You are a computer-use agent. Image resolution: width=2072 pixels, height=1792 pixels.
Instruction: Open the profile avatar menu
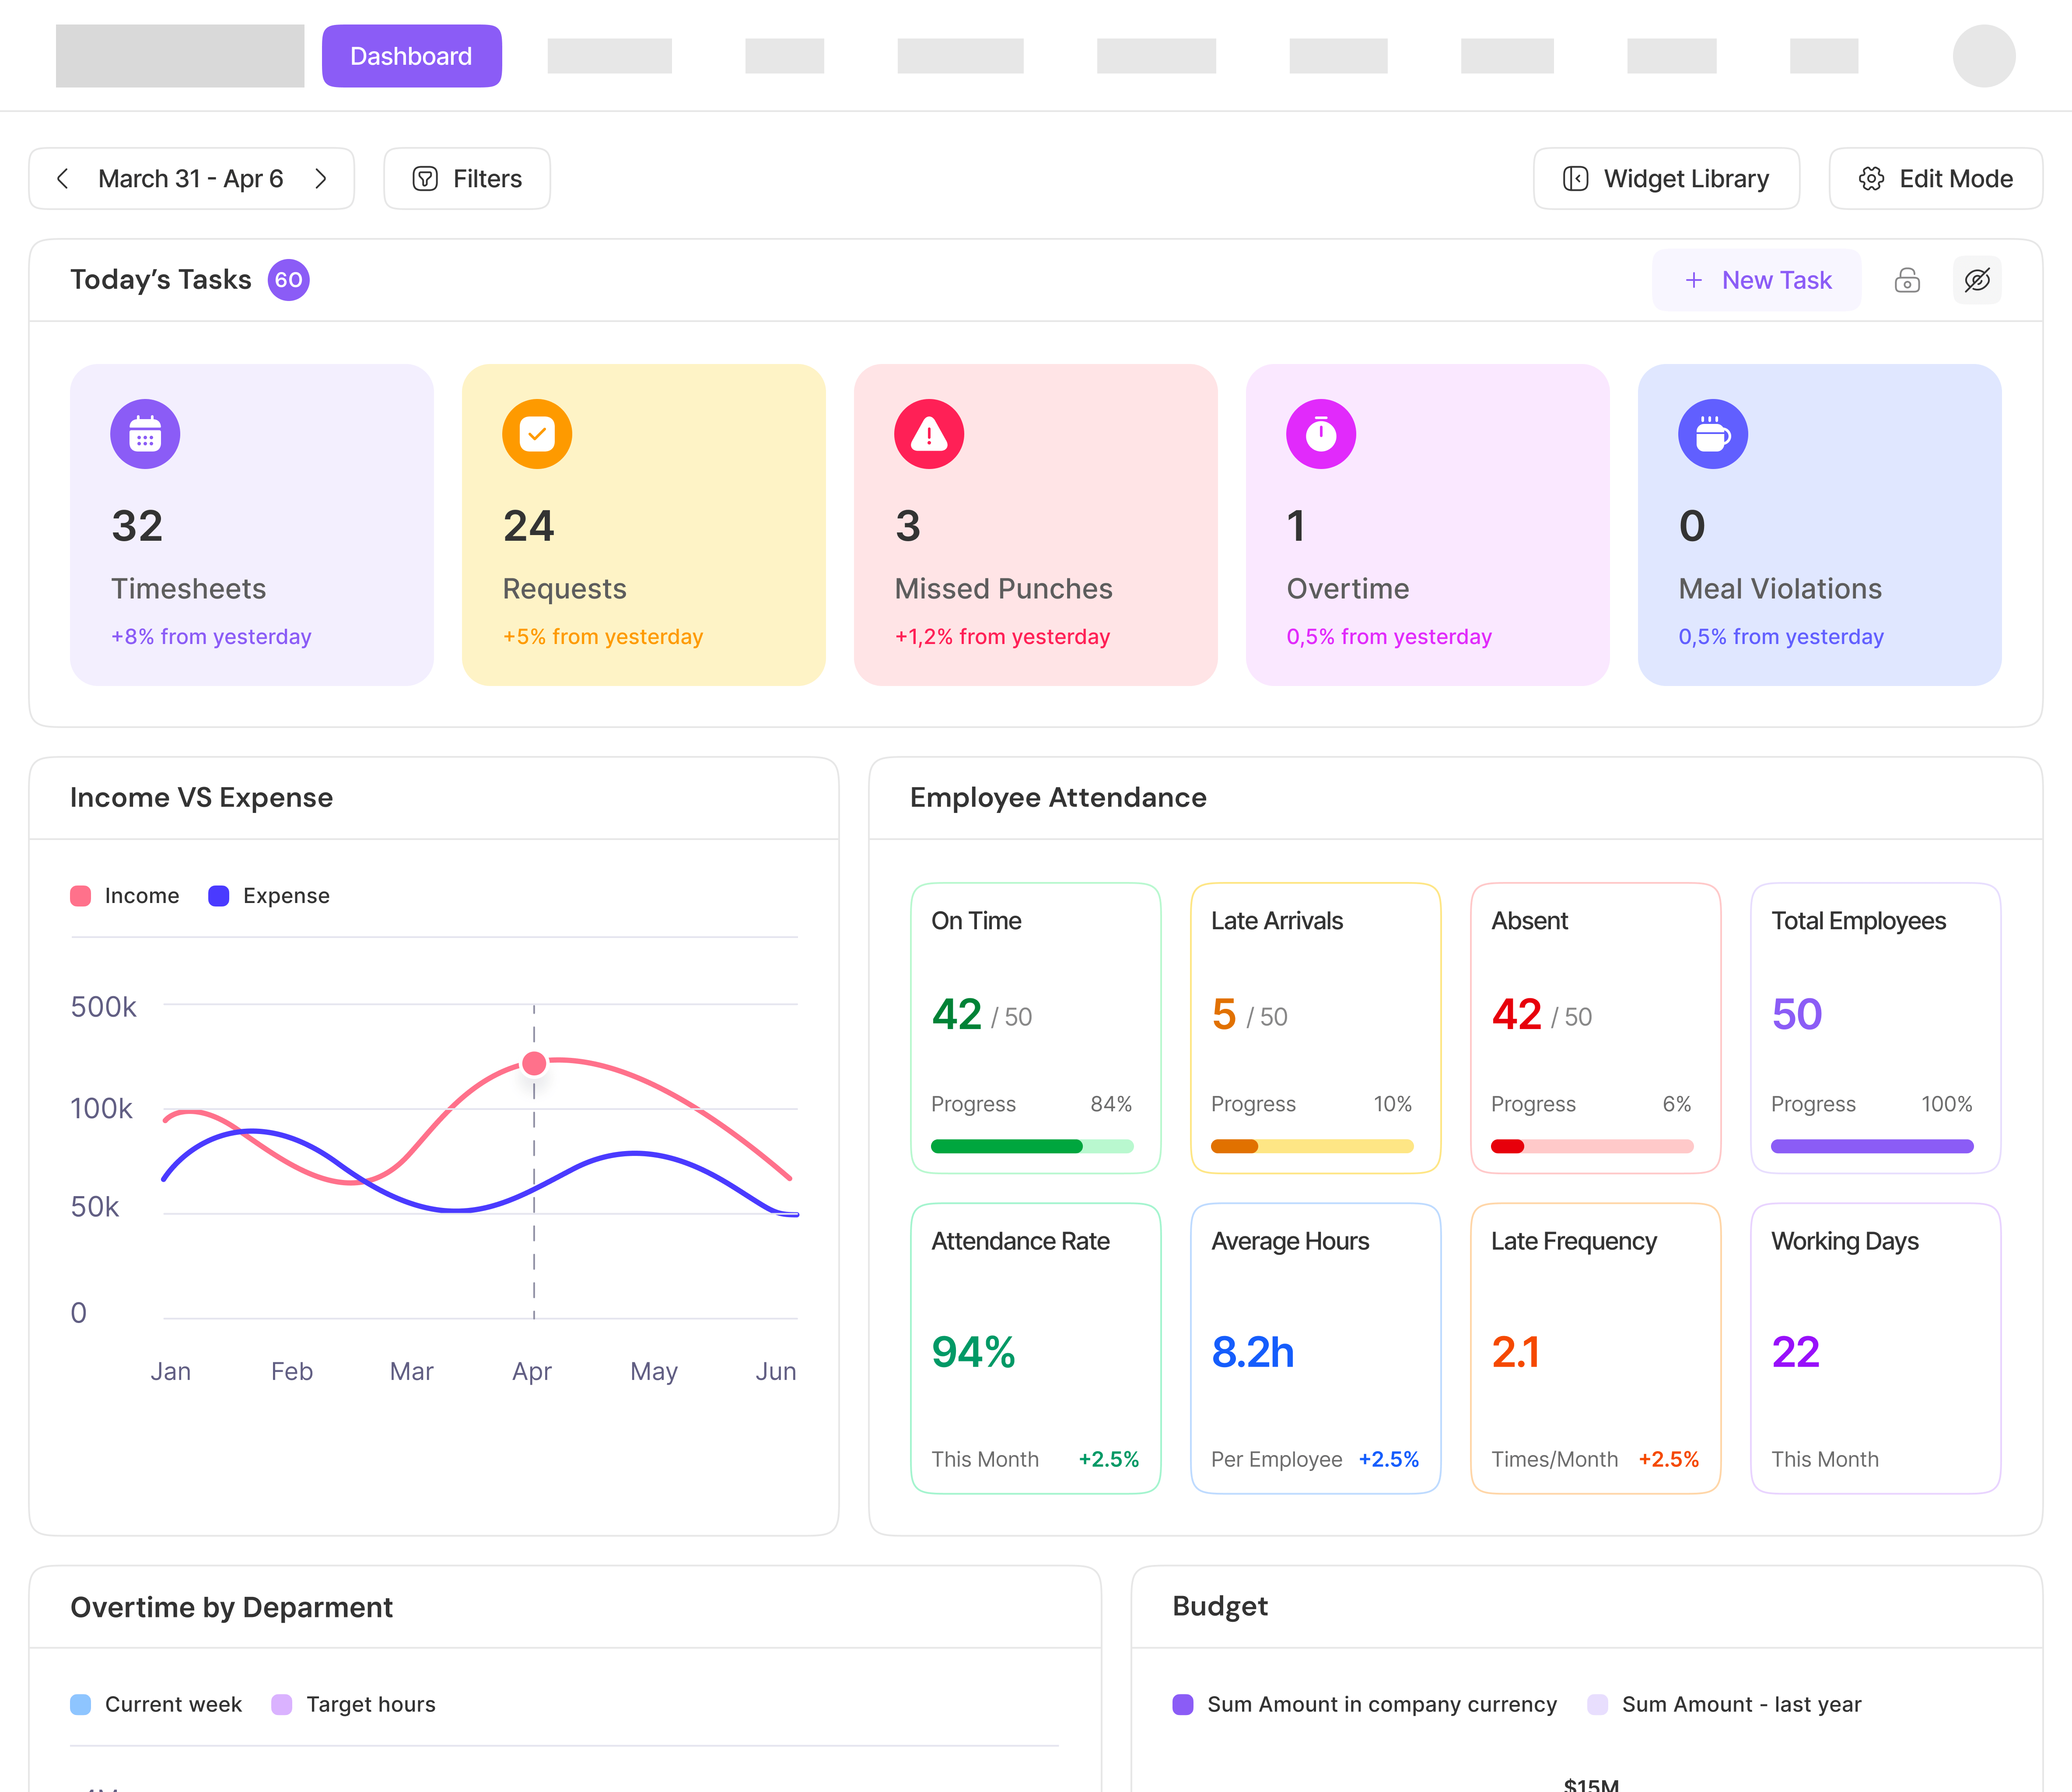point(1986,56)
